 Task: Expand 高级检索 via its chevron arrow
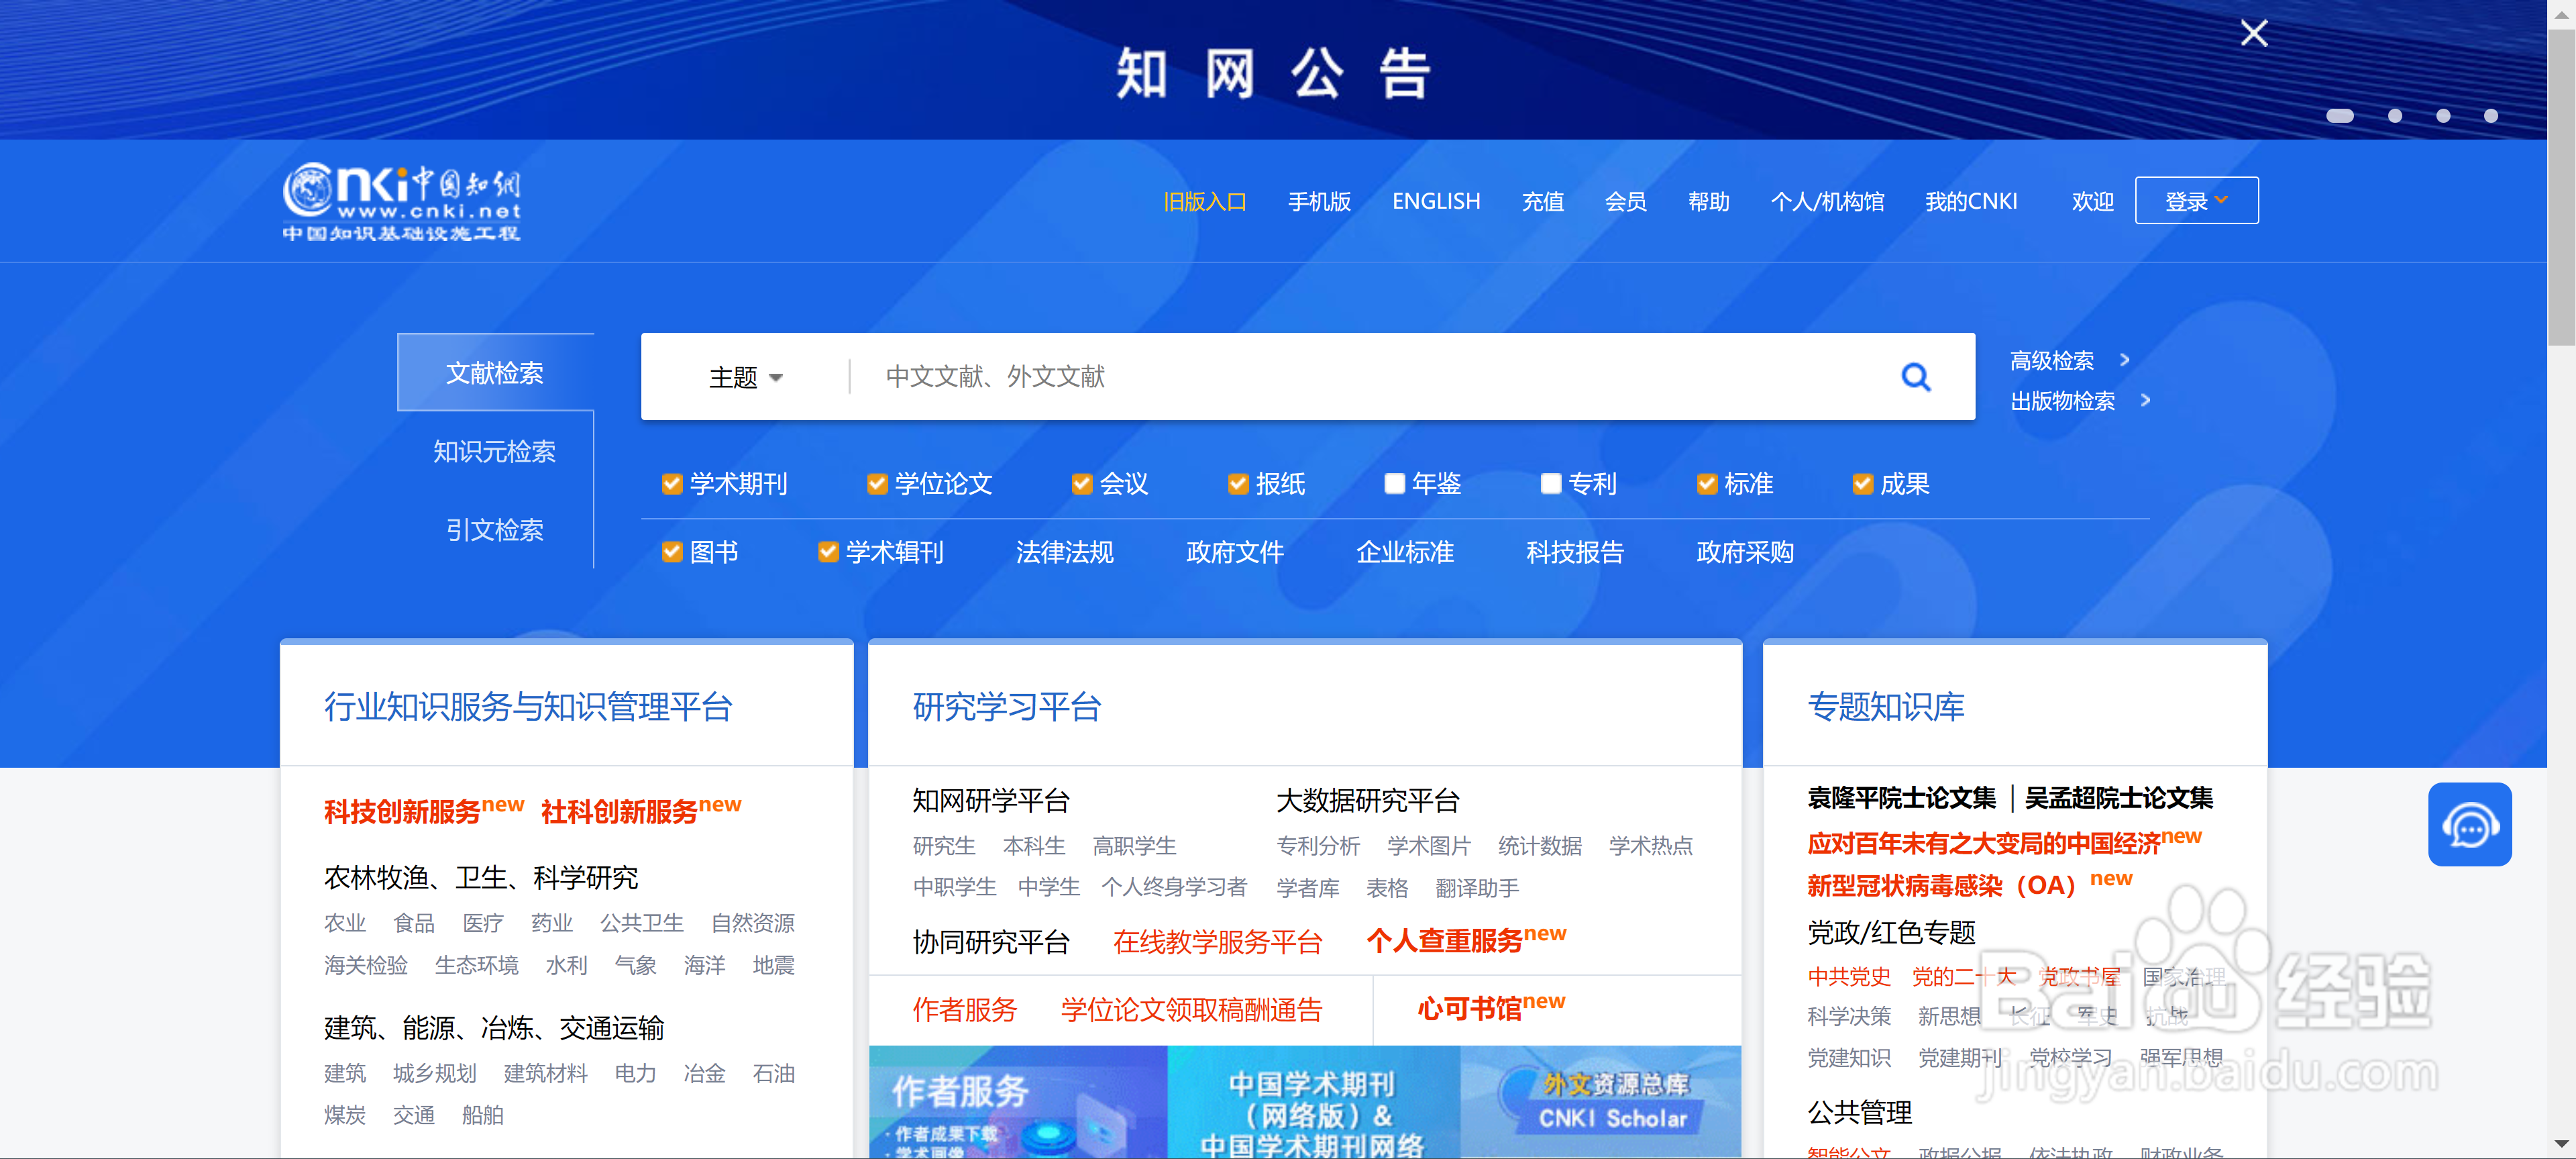point(2125,360)
